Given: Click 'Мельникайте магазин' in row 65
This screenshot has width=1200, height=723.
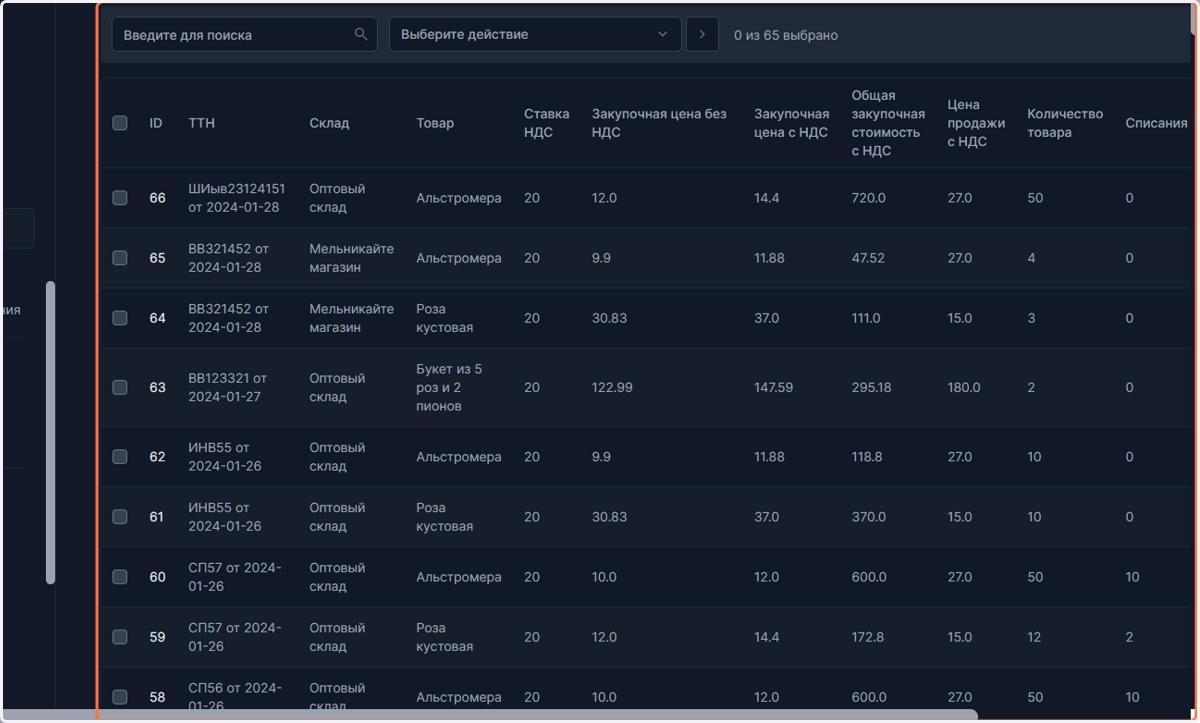Looking at the screenshot, I should (352, 258).
